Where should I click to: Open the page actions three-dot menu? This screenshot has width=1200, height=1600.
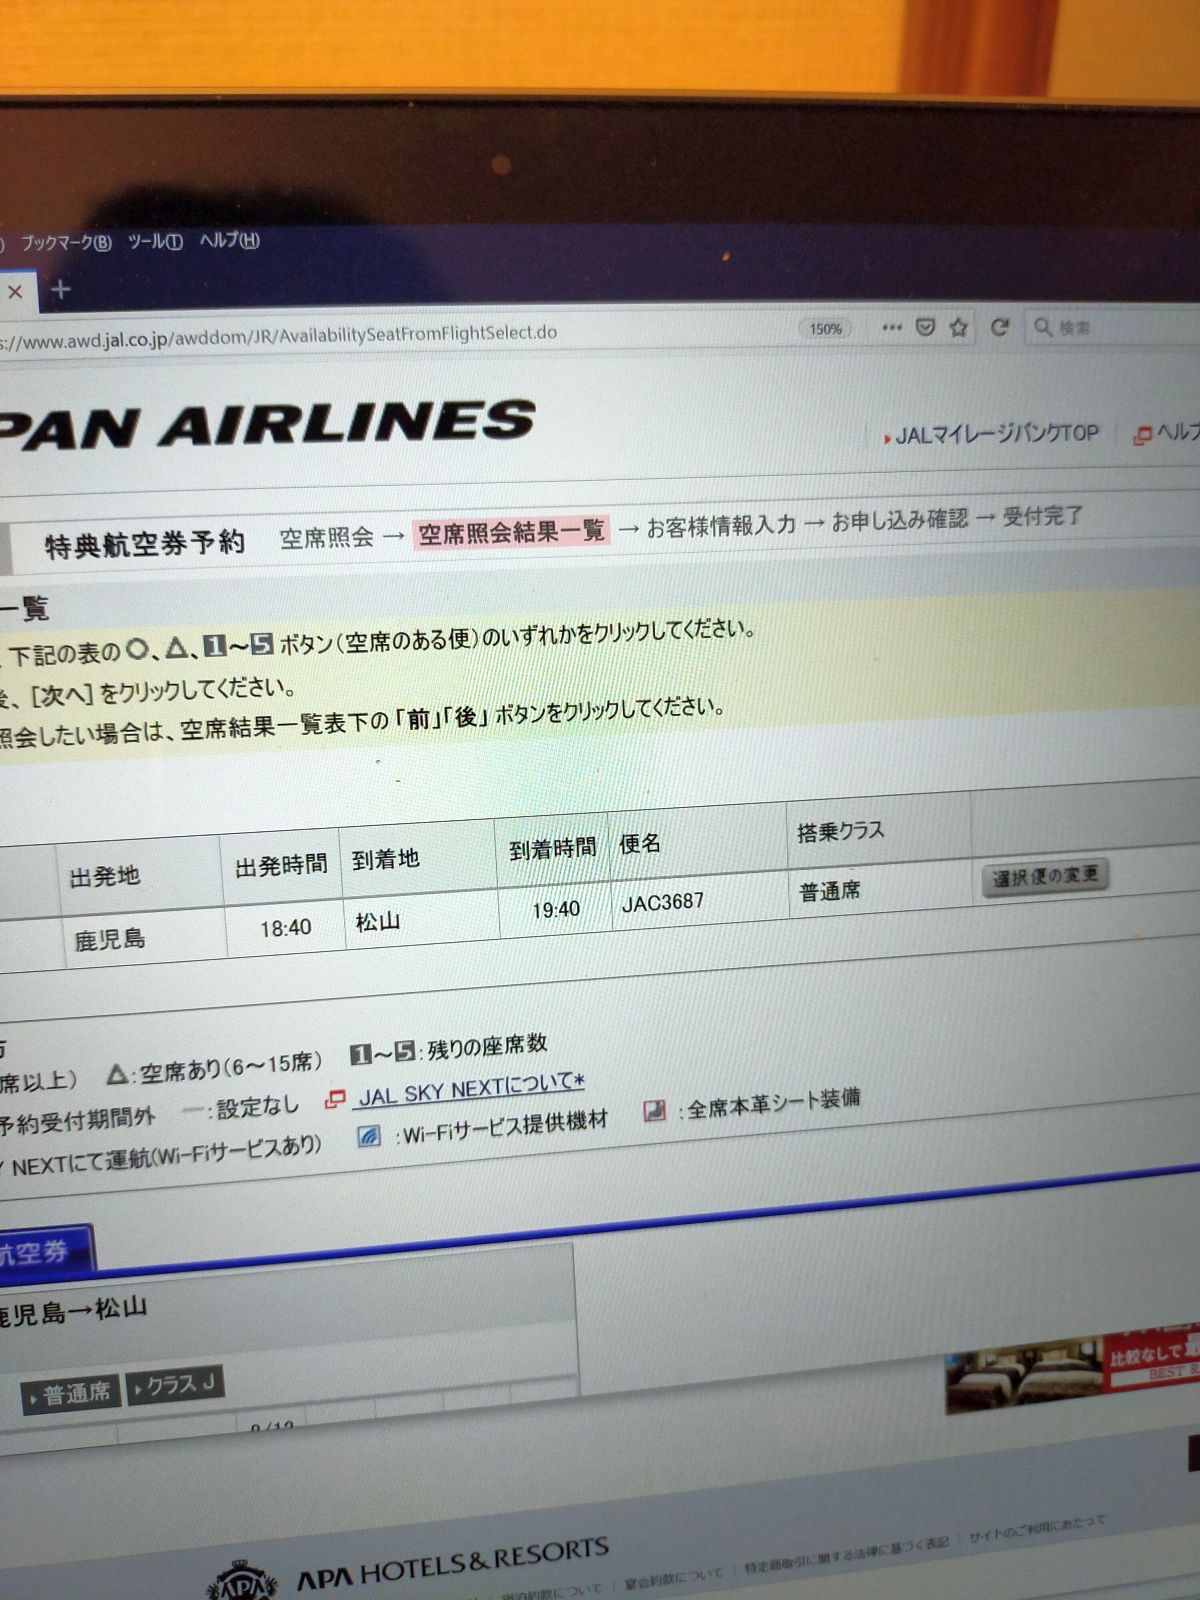(x=891, y=327)
